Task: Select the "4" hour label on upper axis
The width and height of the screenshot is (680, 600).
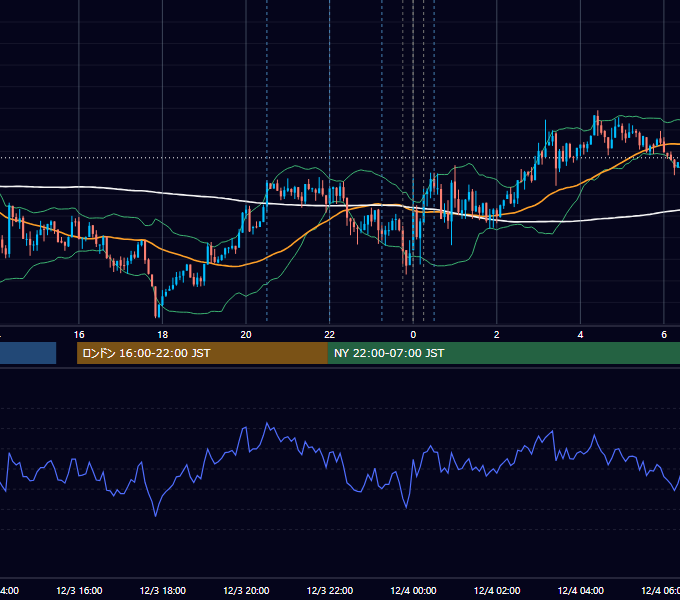Action: [x=580, y=335]
